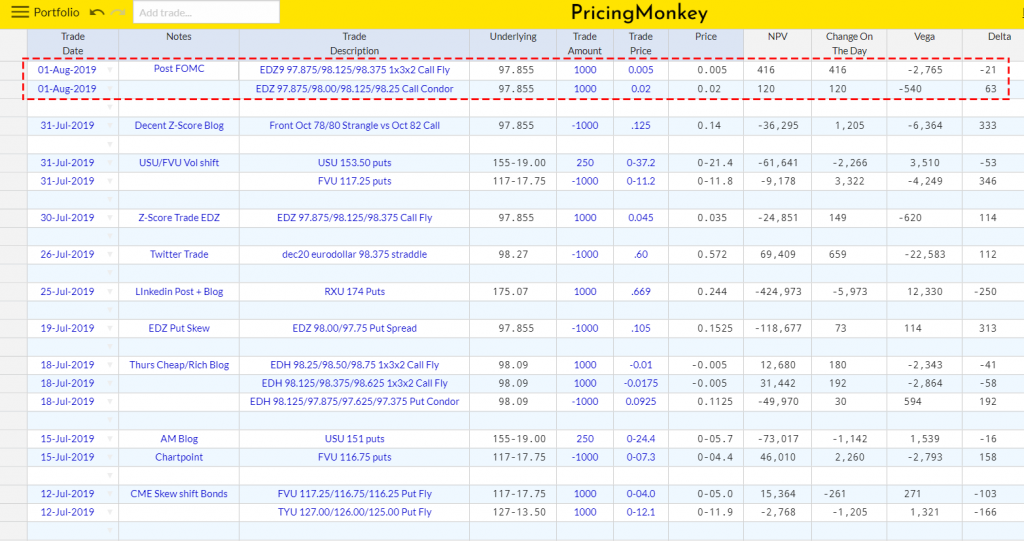Select the Change On The Day header

(x=849, y=44)
